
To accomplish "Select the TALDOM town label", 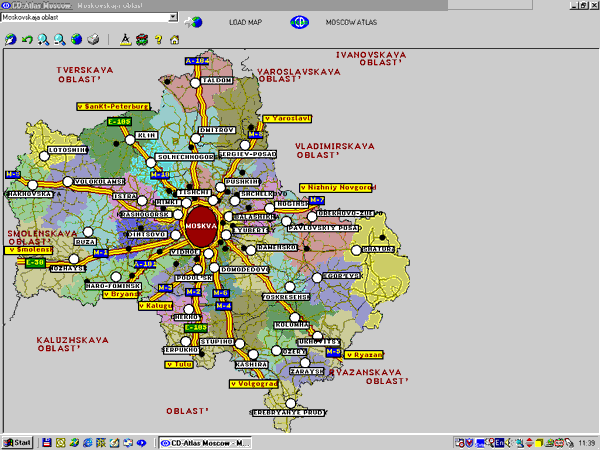I will pyautogui.click(x=217, y=80).
